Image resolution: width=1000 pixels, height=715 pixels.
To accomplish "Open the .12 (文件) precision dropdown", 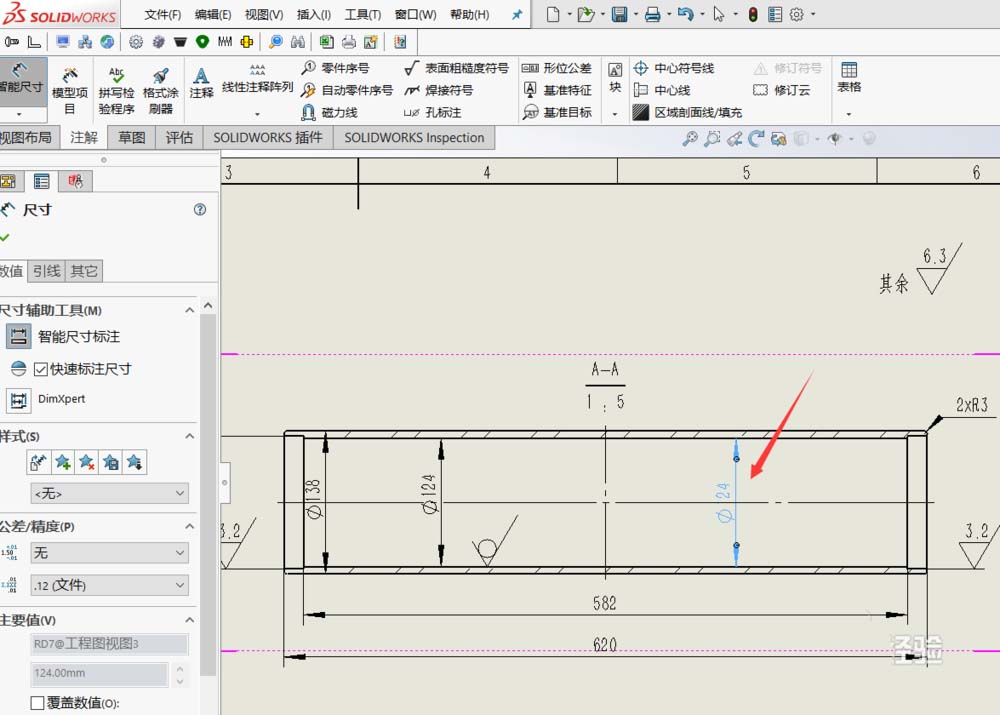I will 109,585.
